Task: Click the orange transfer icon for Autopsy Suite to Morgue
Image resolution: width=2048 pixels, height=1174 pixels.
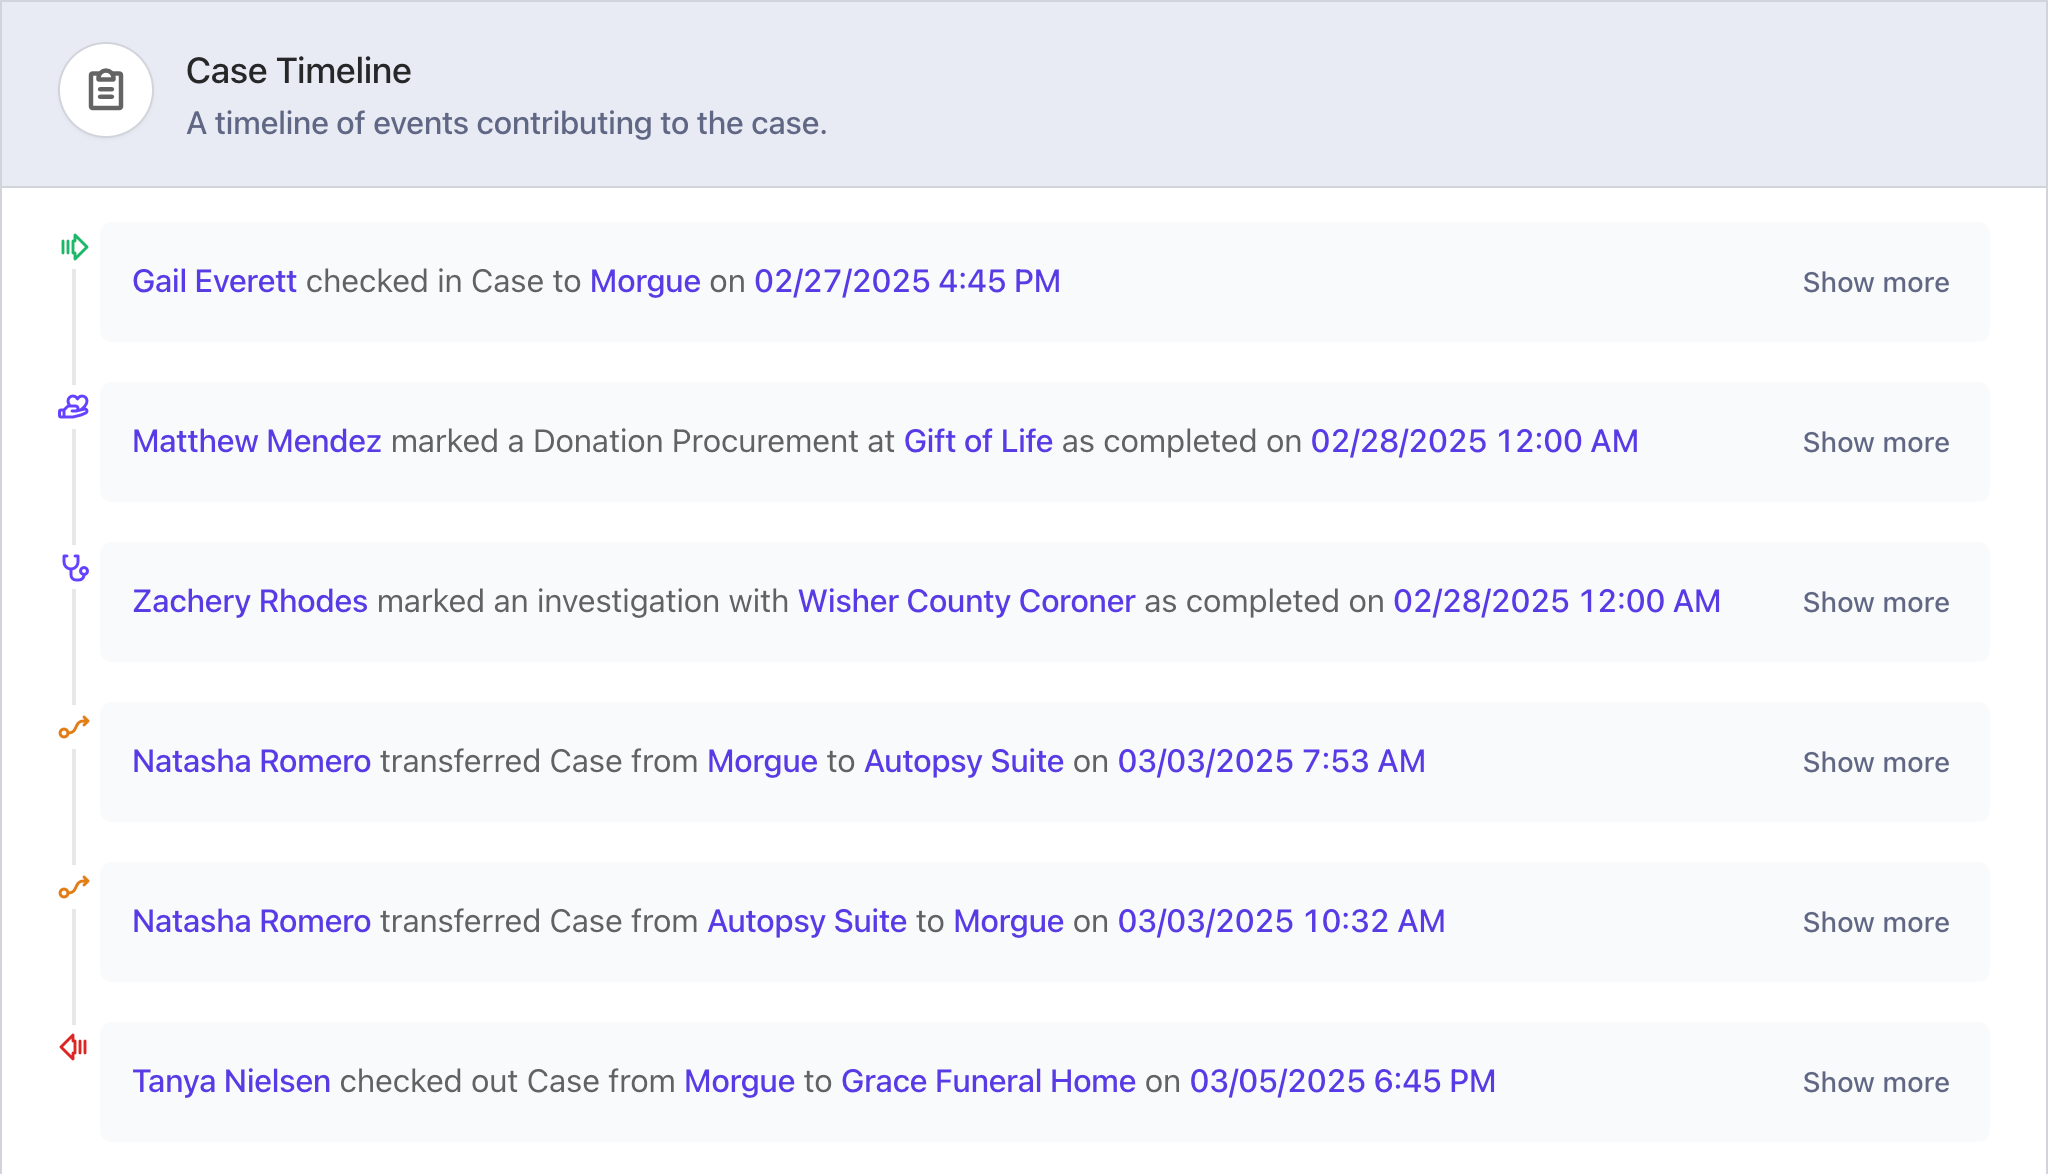Action: click(74, 887)
